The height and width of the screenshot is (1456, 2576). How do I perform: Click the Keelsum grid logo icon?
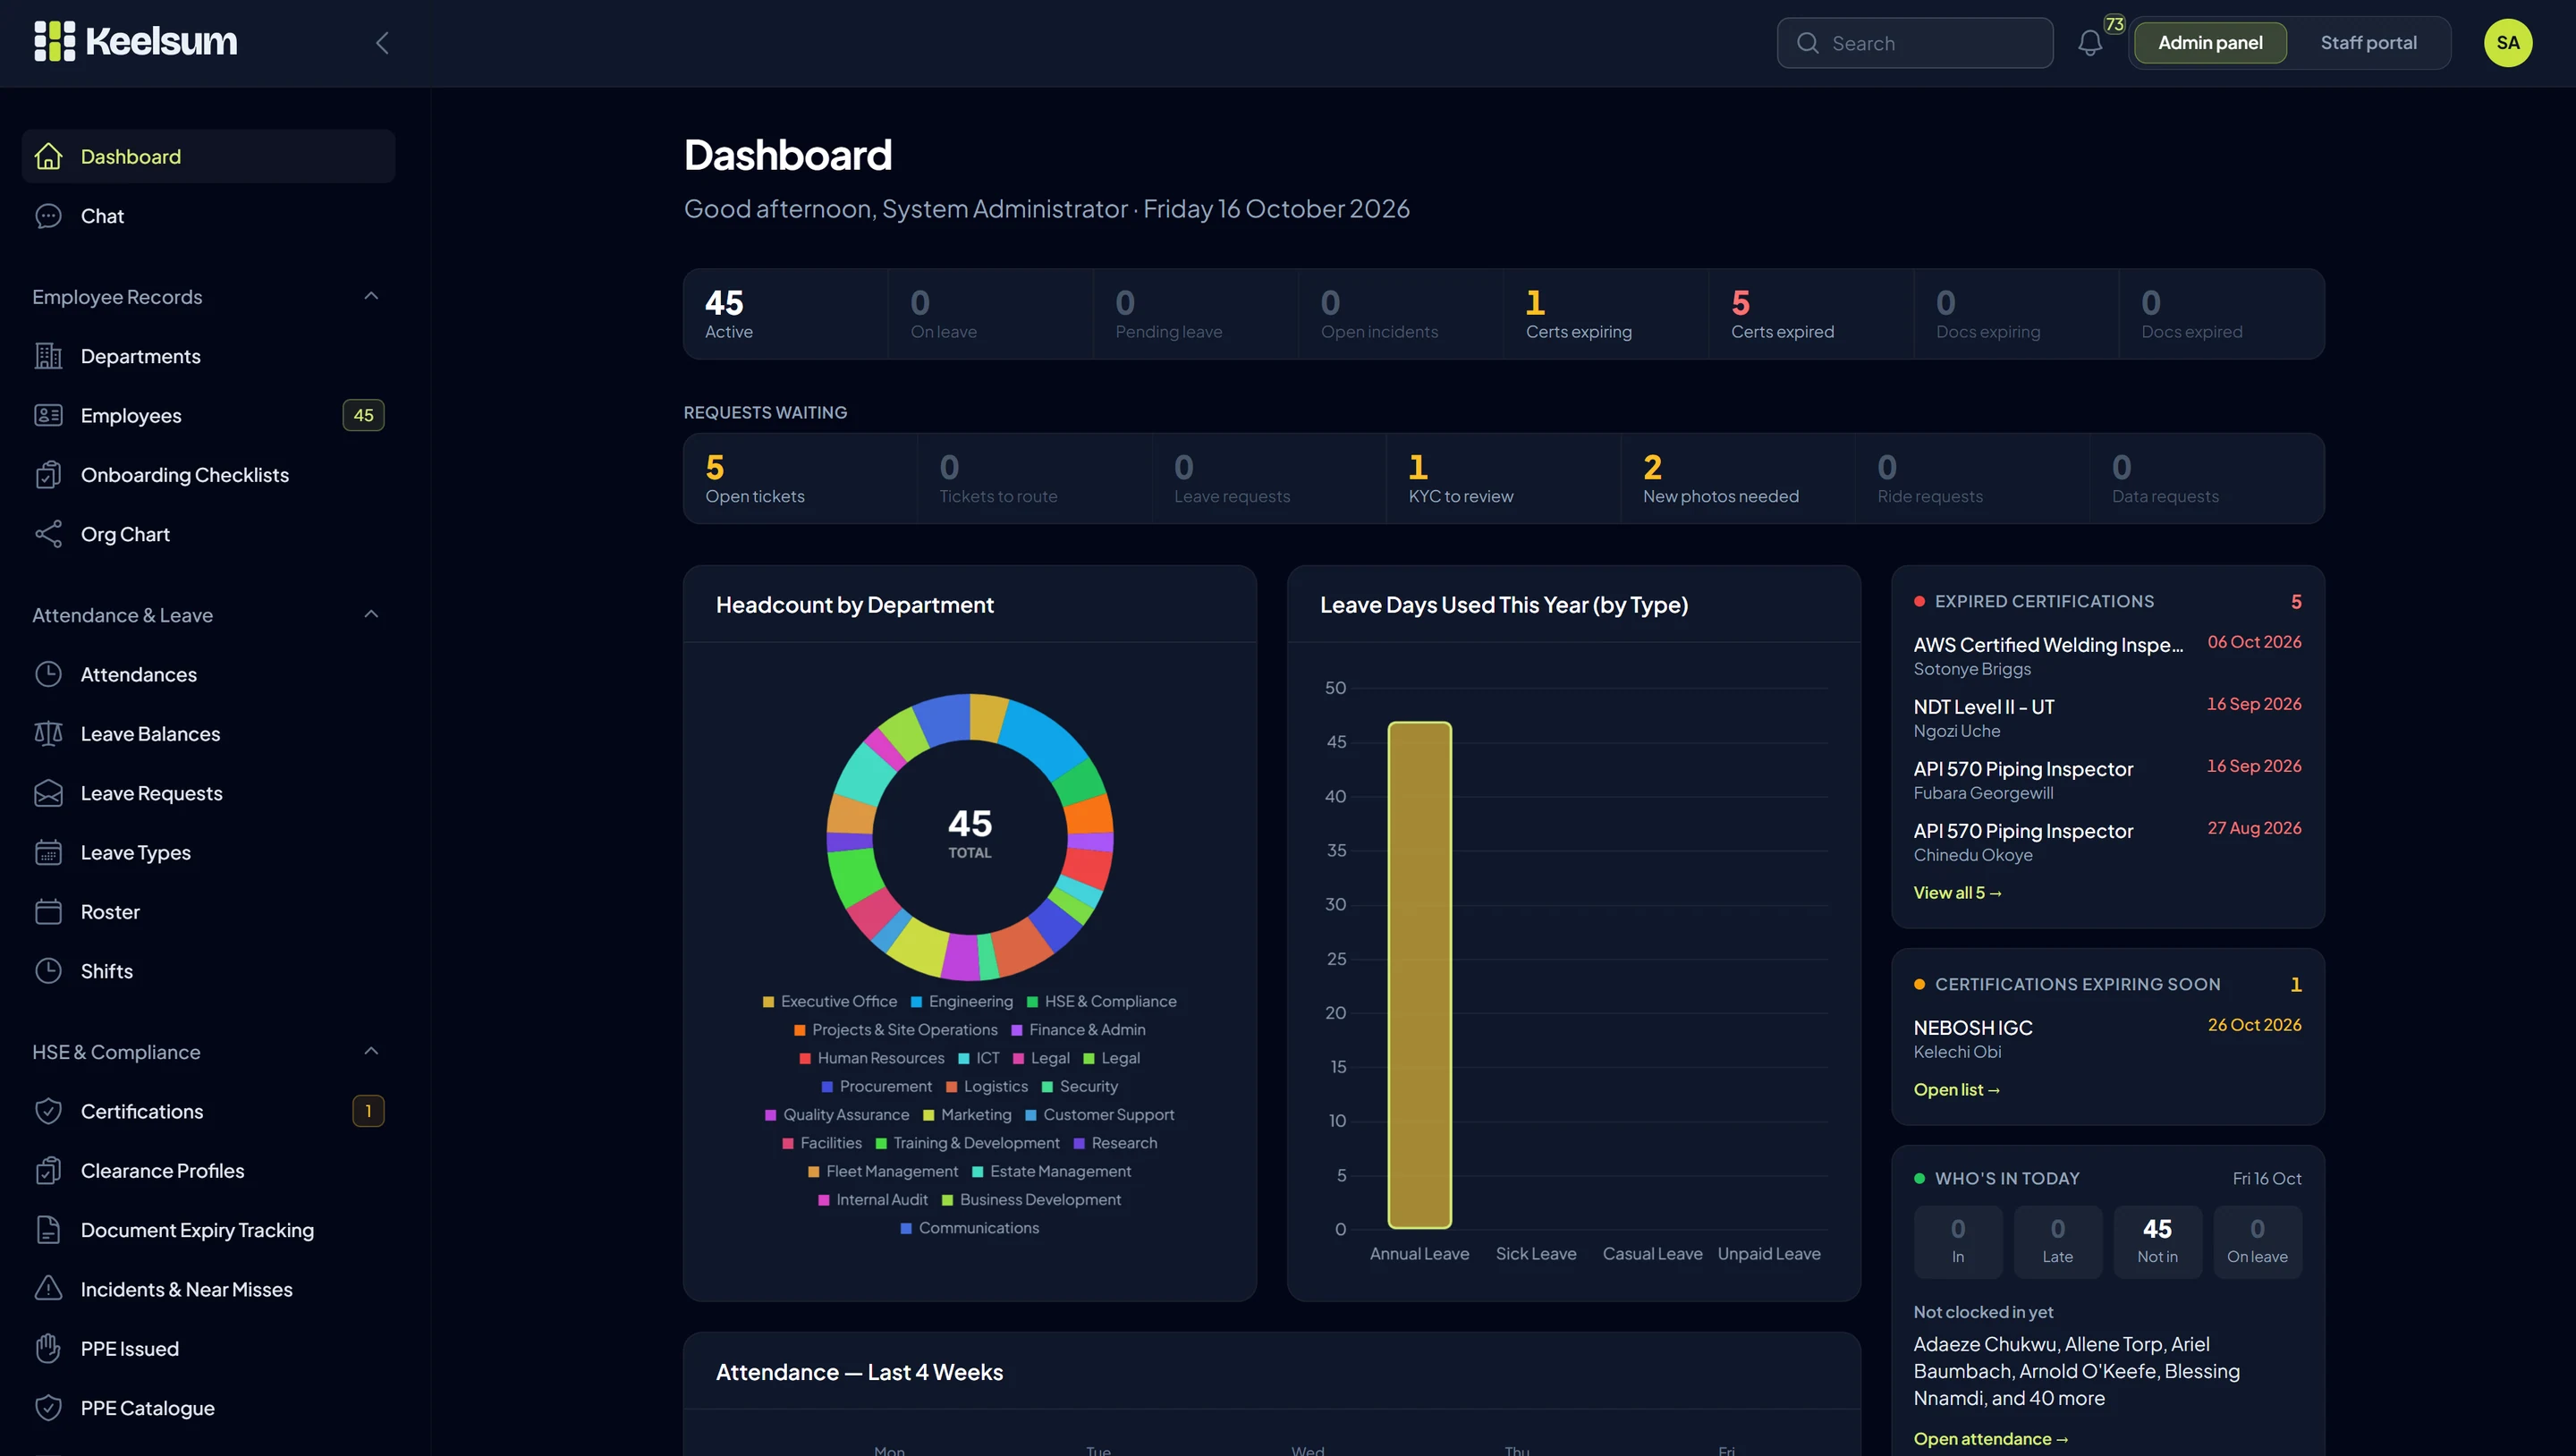click(x=55, y=42)
